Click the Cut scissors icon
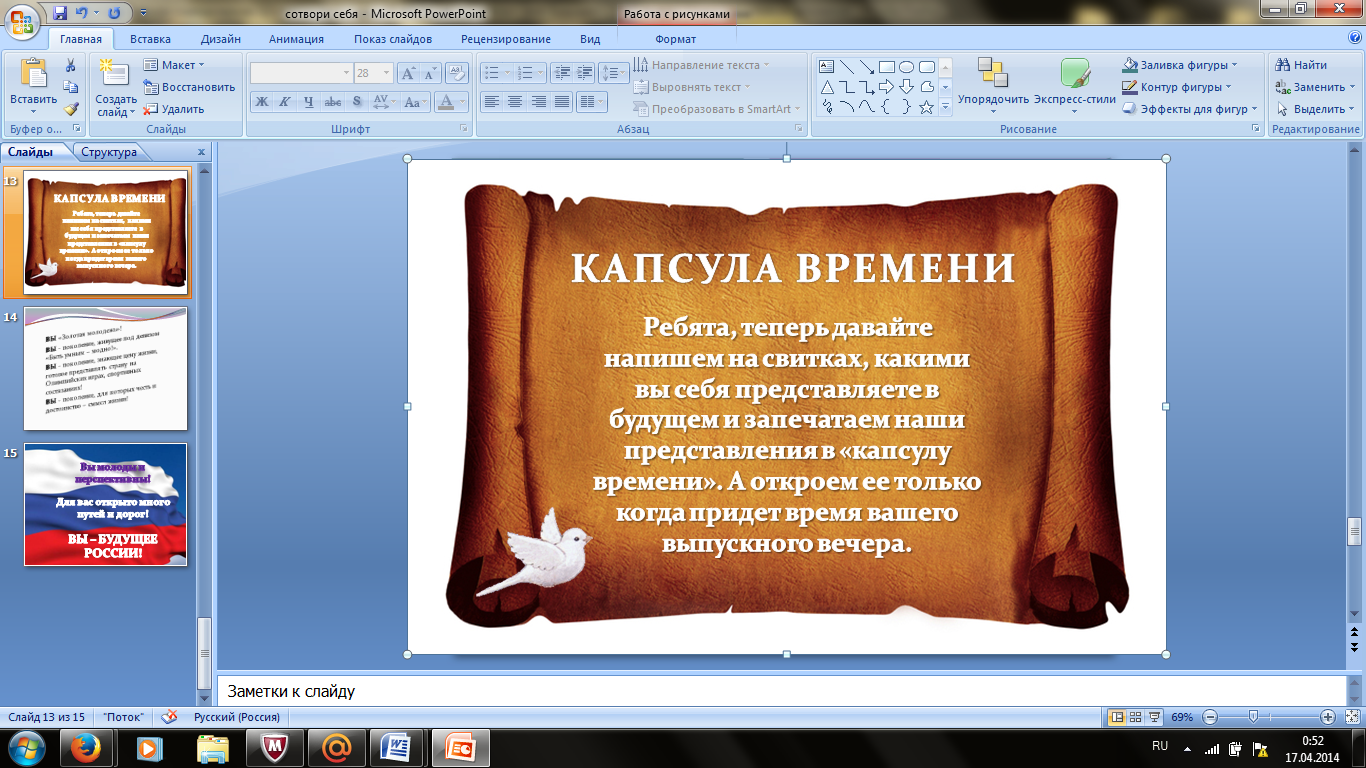 pos(71,65)
